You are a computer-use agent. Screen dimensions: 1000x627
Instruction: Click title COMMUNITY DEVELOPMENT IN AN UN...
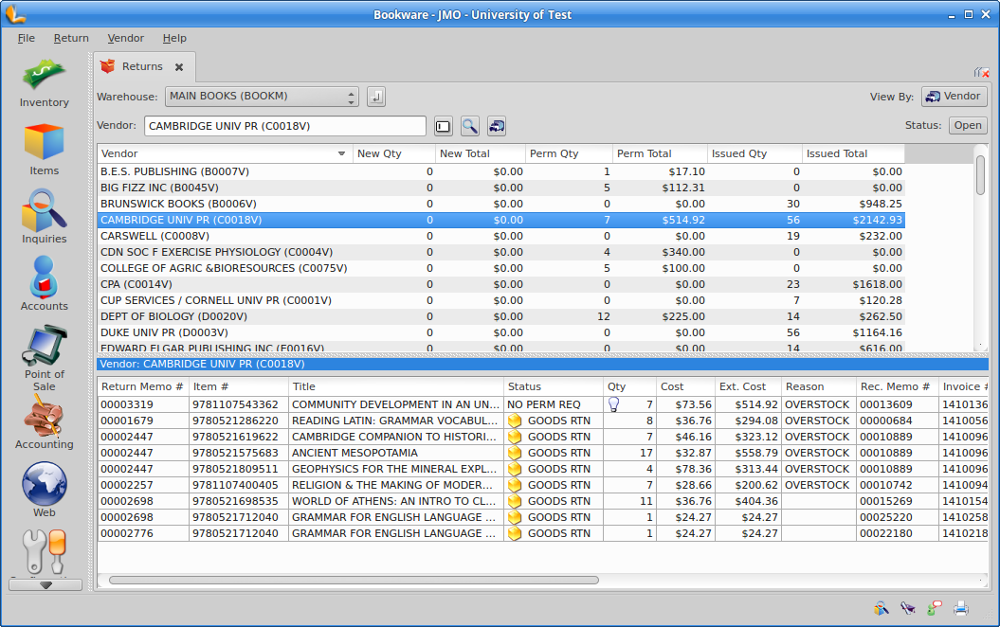pos(395,404)
